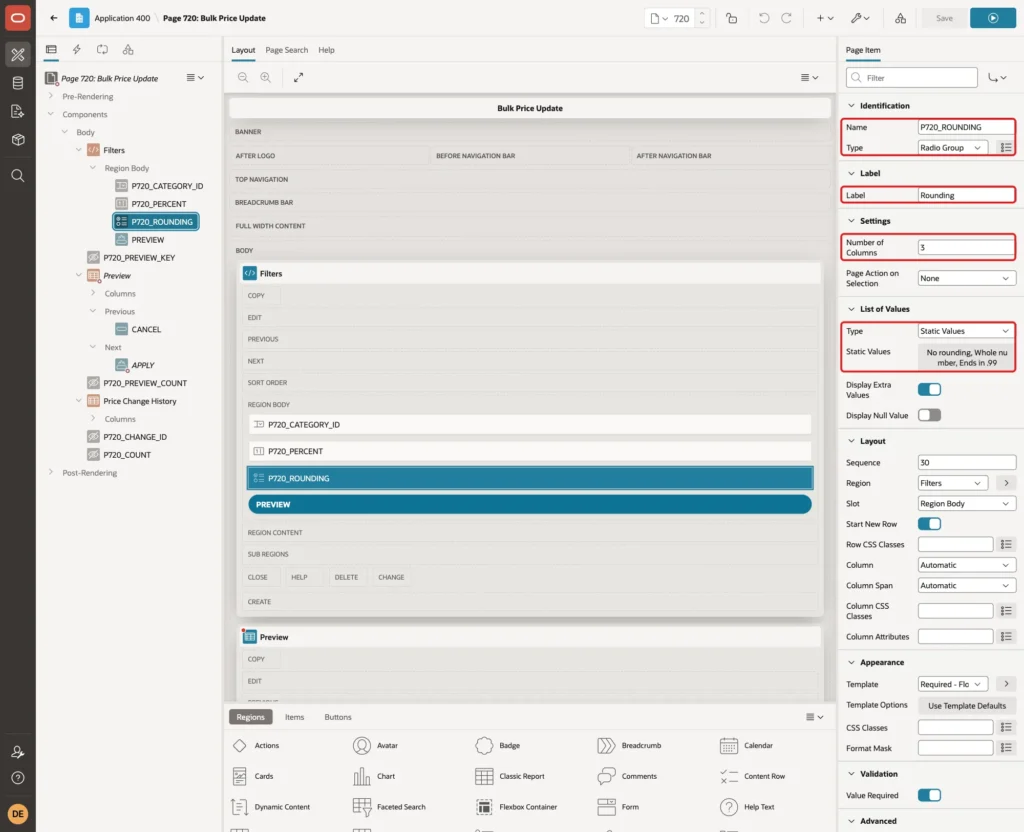Collapse the Layout property section
1024x832 pixels.
coord(851,441)
